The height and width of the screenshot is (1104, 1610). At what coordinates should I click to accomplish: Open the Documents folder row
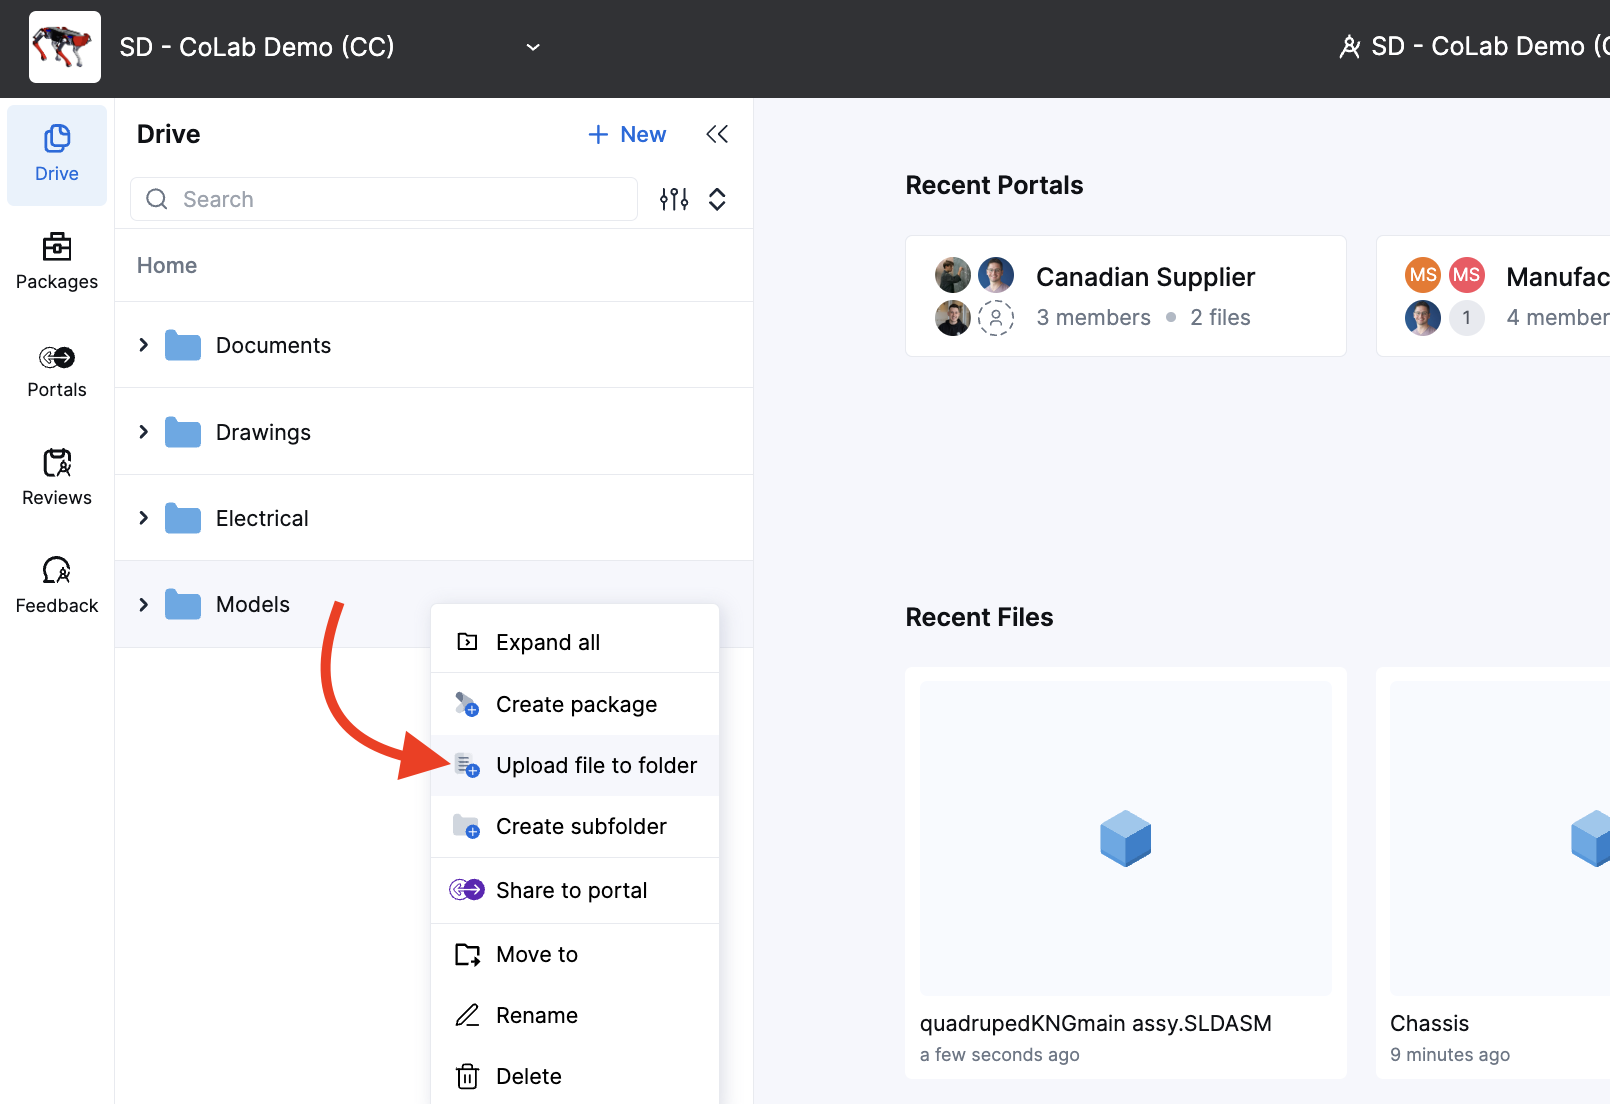[x=434, y=345]
